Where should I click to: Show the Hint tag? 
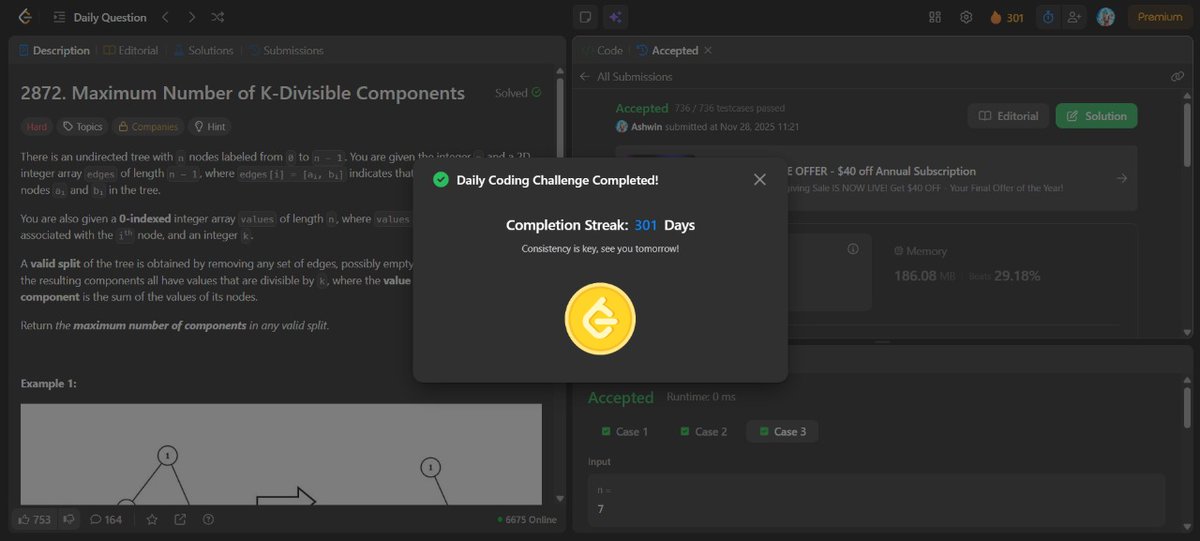[x=210, y=127]
